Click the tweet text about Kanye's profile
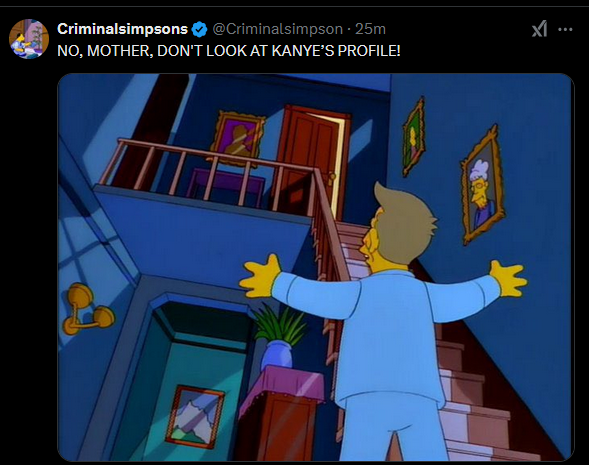This screenshot has height=465, width=589. [229, 50]
